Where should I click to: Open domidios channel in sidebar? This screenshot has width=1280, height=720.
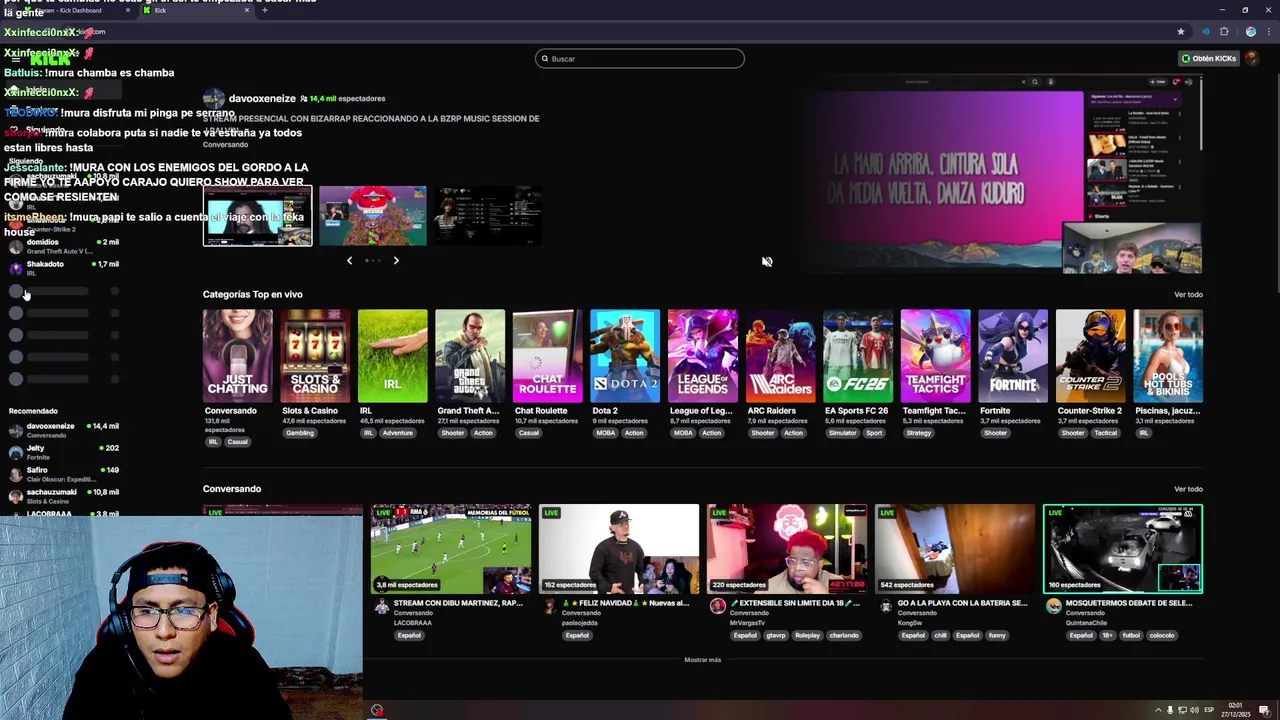click(62, 246)
